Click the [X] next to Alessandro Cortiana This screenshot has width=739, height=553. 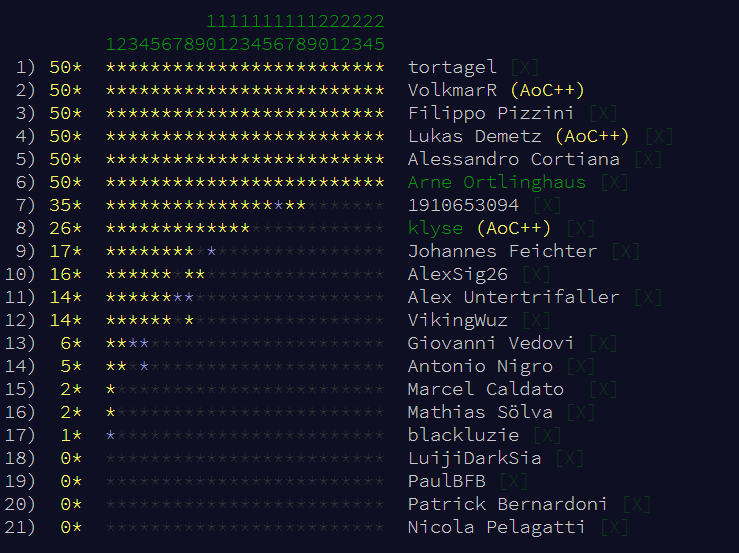tap(648, 159)
